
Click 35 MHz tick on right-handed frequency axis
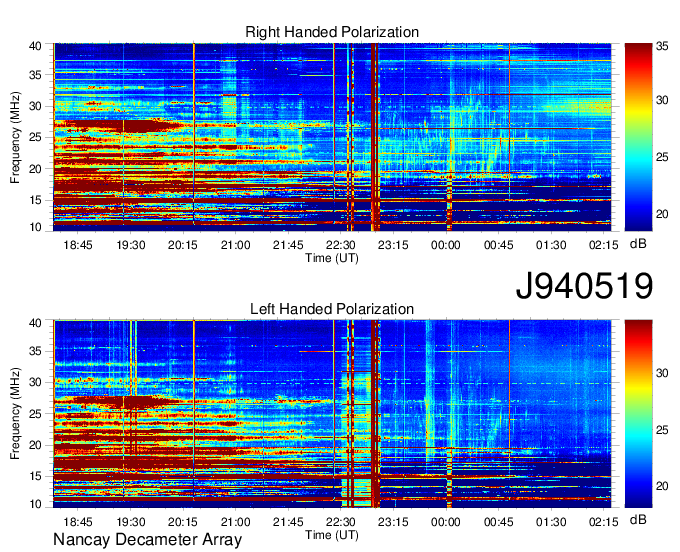coord(35,75)
